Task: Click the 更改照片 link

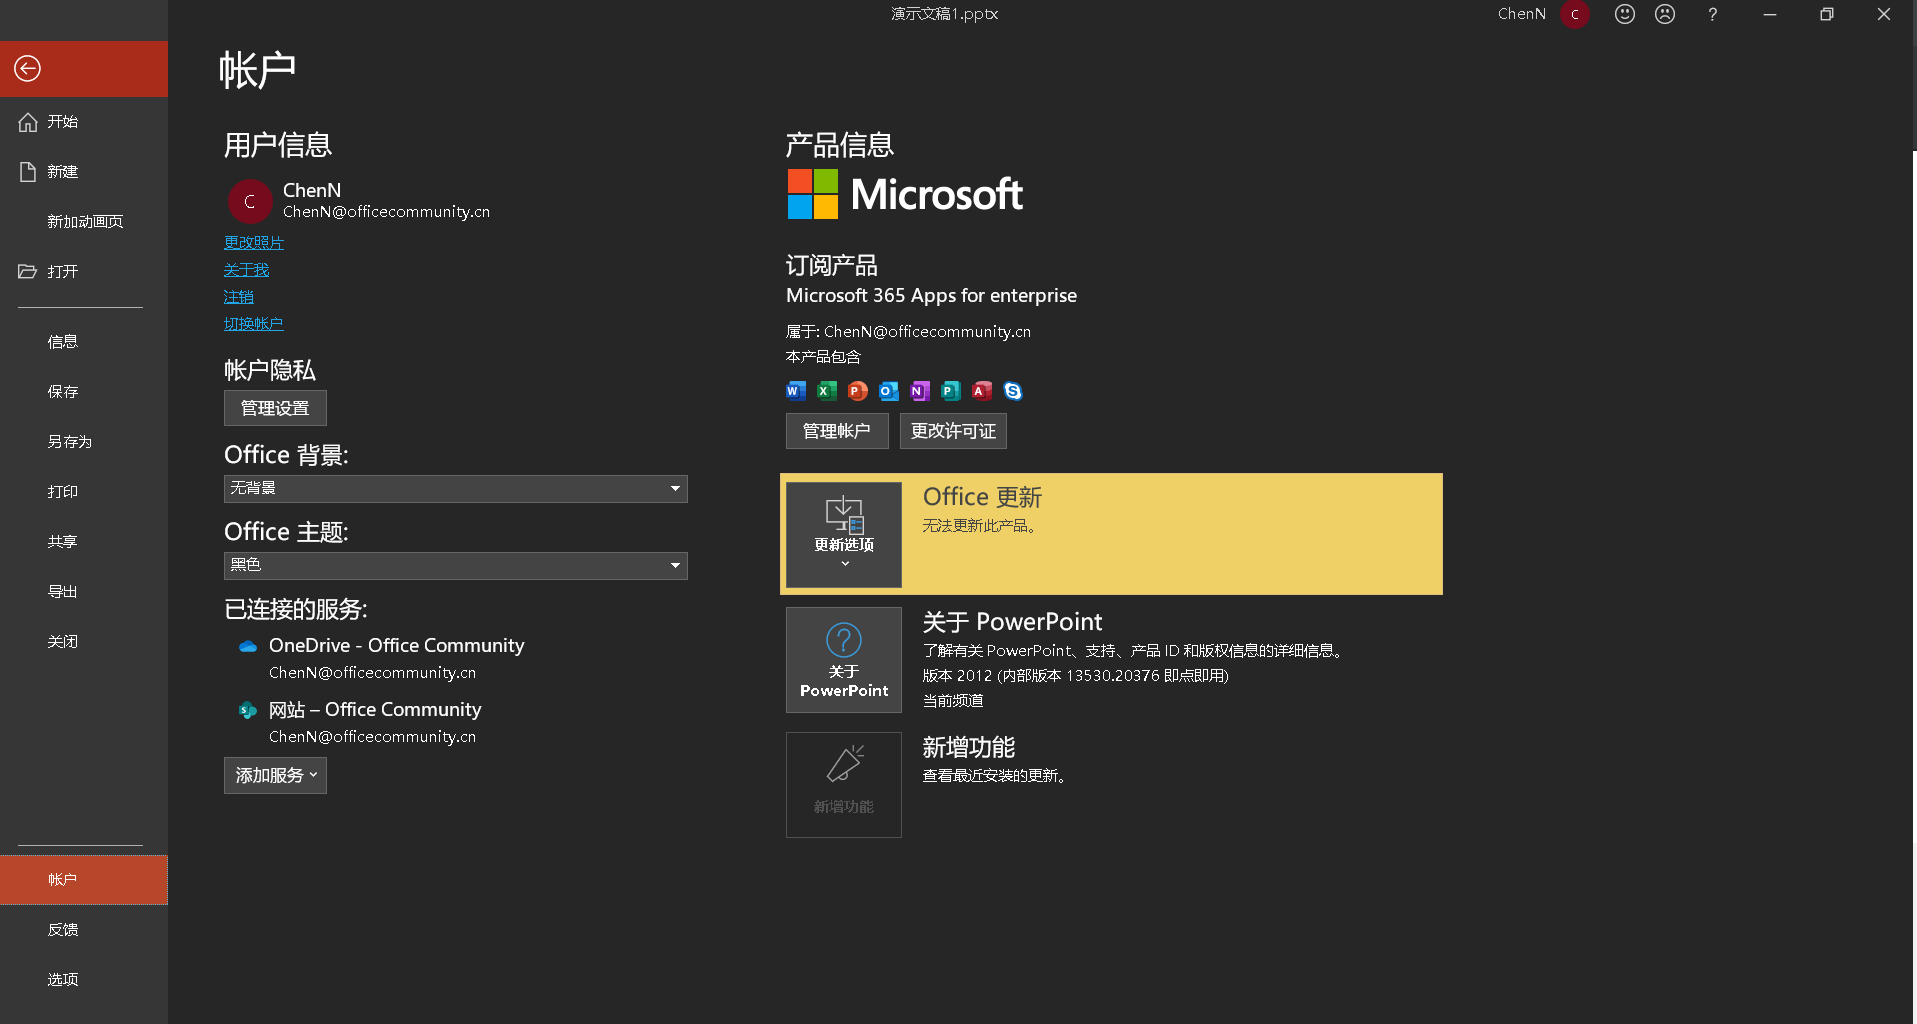Action: (x=254, y=242)
